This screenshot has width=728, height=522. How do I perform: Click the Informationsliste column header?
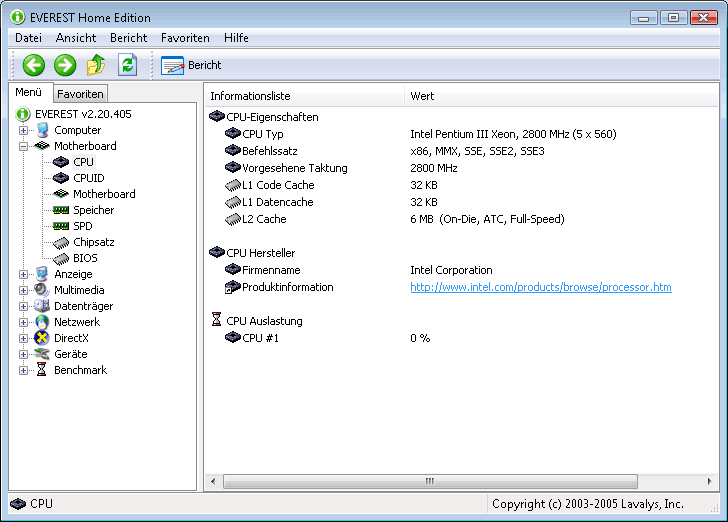pos(305,96)
